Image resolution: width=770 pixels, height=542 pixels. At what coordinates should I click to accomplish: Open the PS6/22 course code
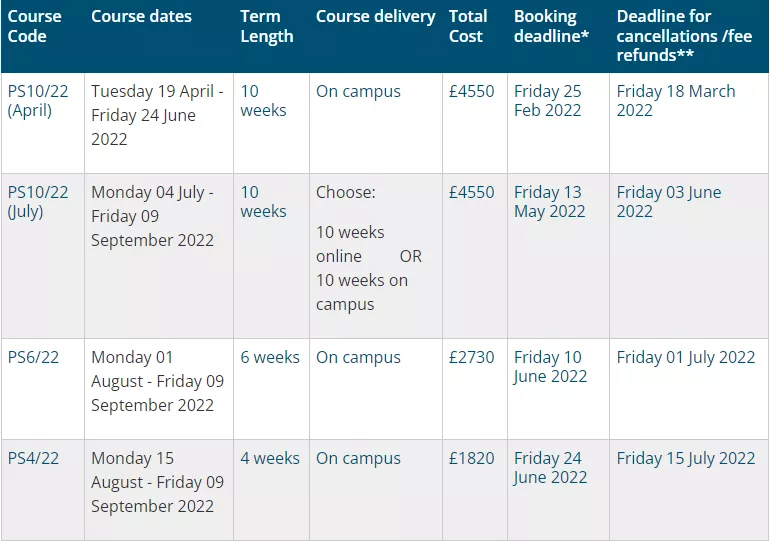[34, 358]
